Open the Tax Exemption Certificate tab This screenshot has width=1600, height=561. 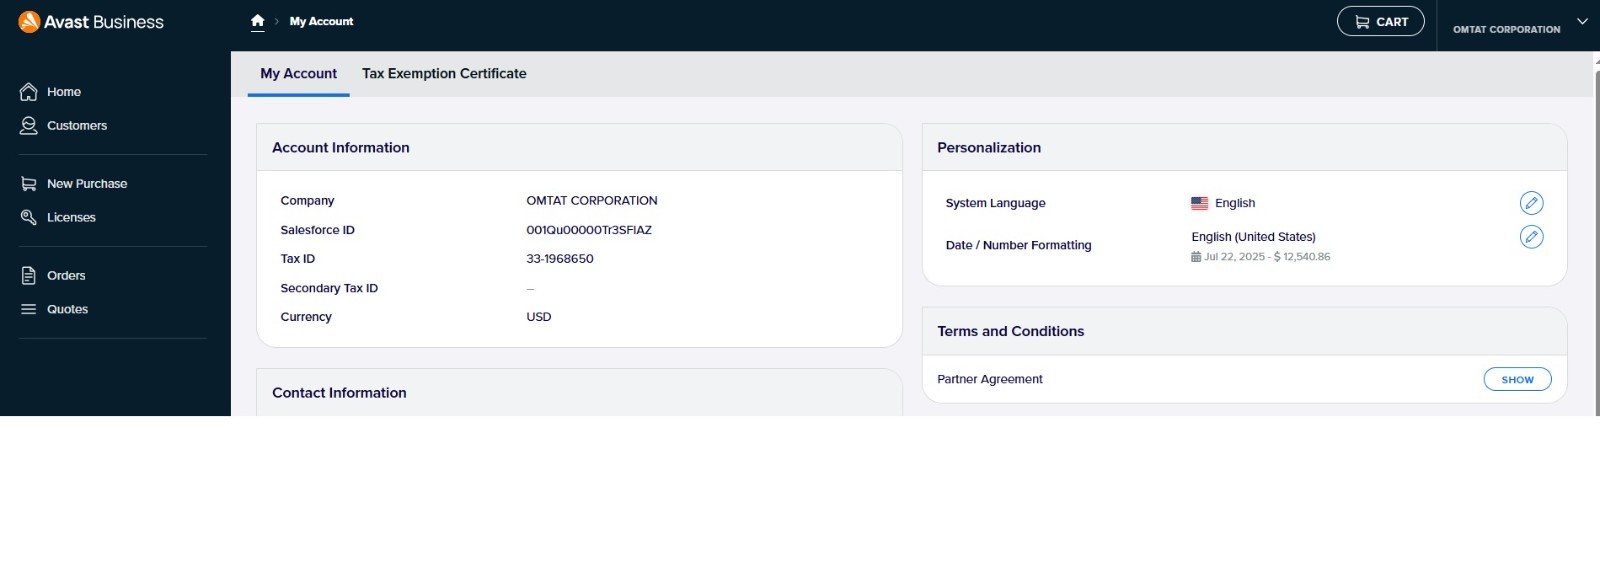click(444, 74)
